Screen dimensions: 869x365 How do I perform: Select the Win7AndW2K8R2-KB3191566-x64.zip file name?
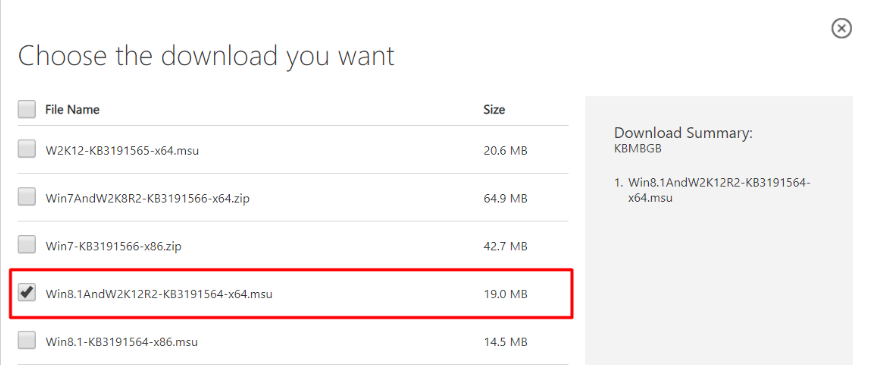147,198
